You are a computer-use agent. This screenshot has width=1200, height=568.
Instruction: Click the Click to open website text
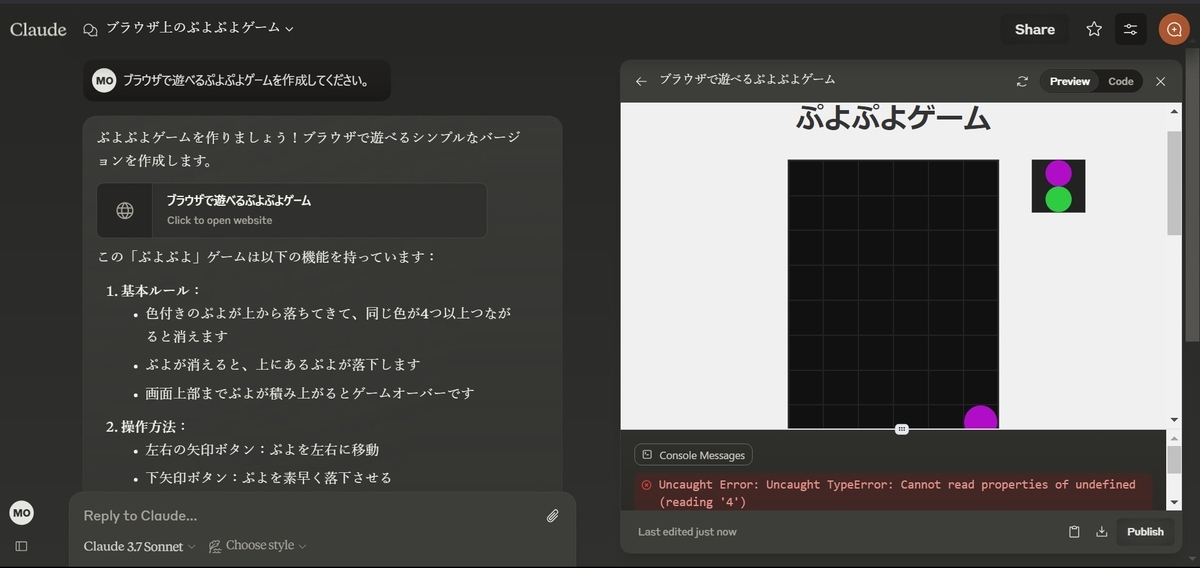(219, 220)
